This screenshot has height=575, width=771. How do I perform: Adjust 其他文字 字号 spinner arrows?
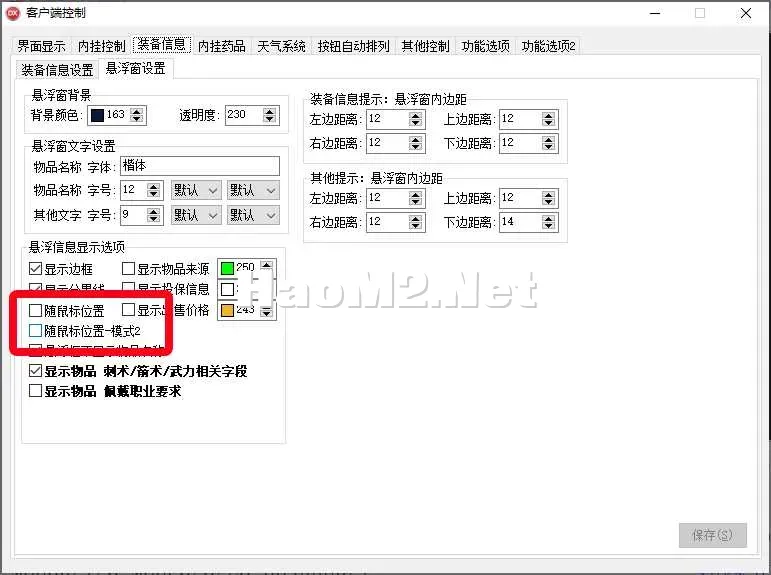[153, 215]
